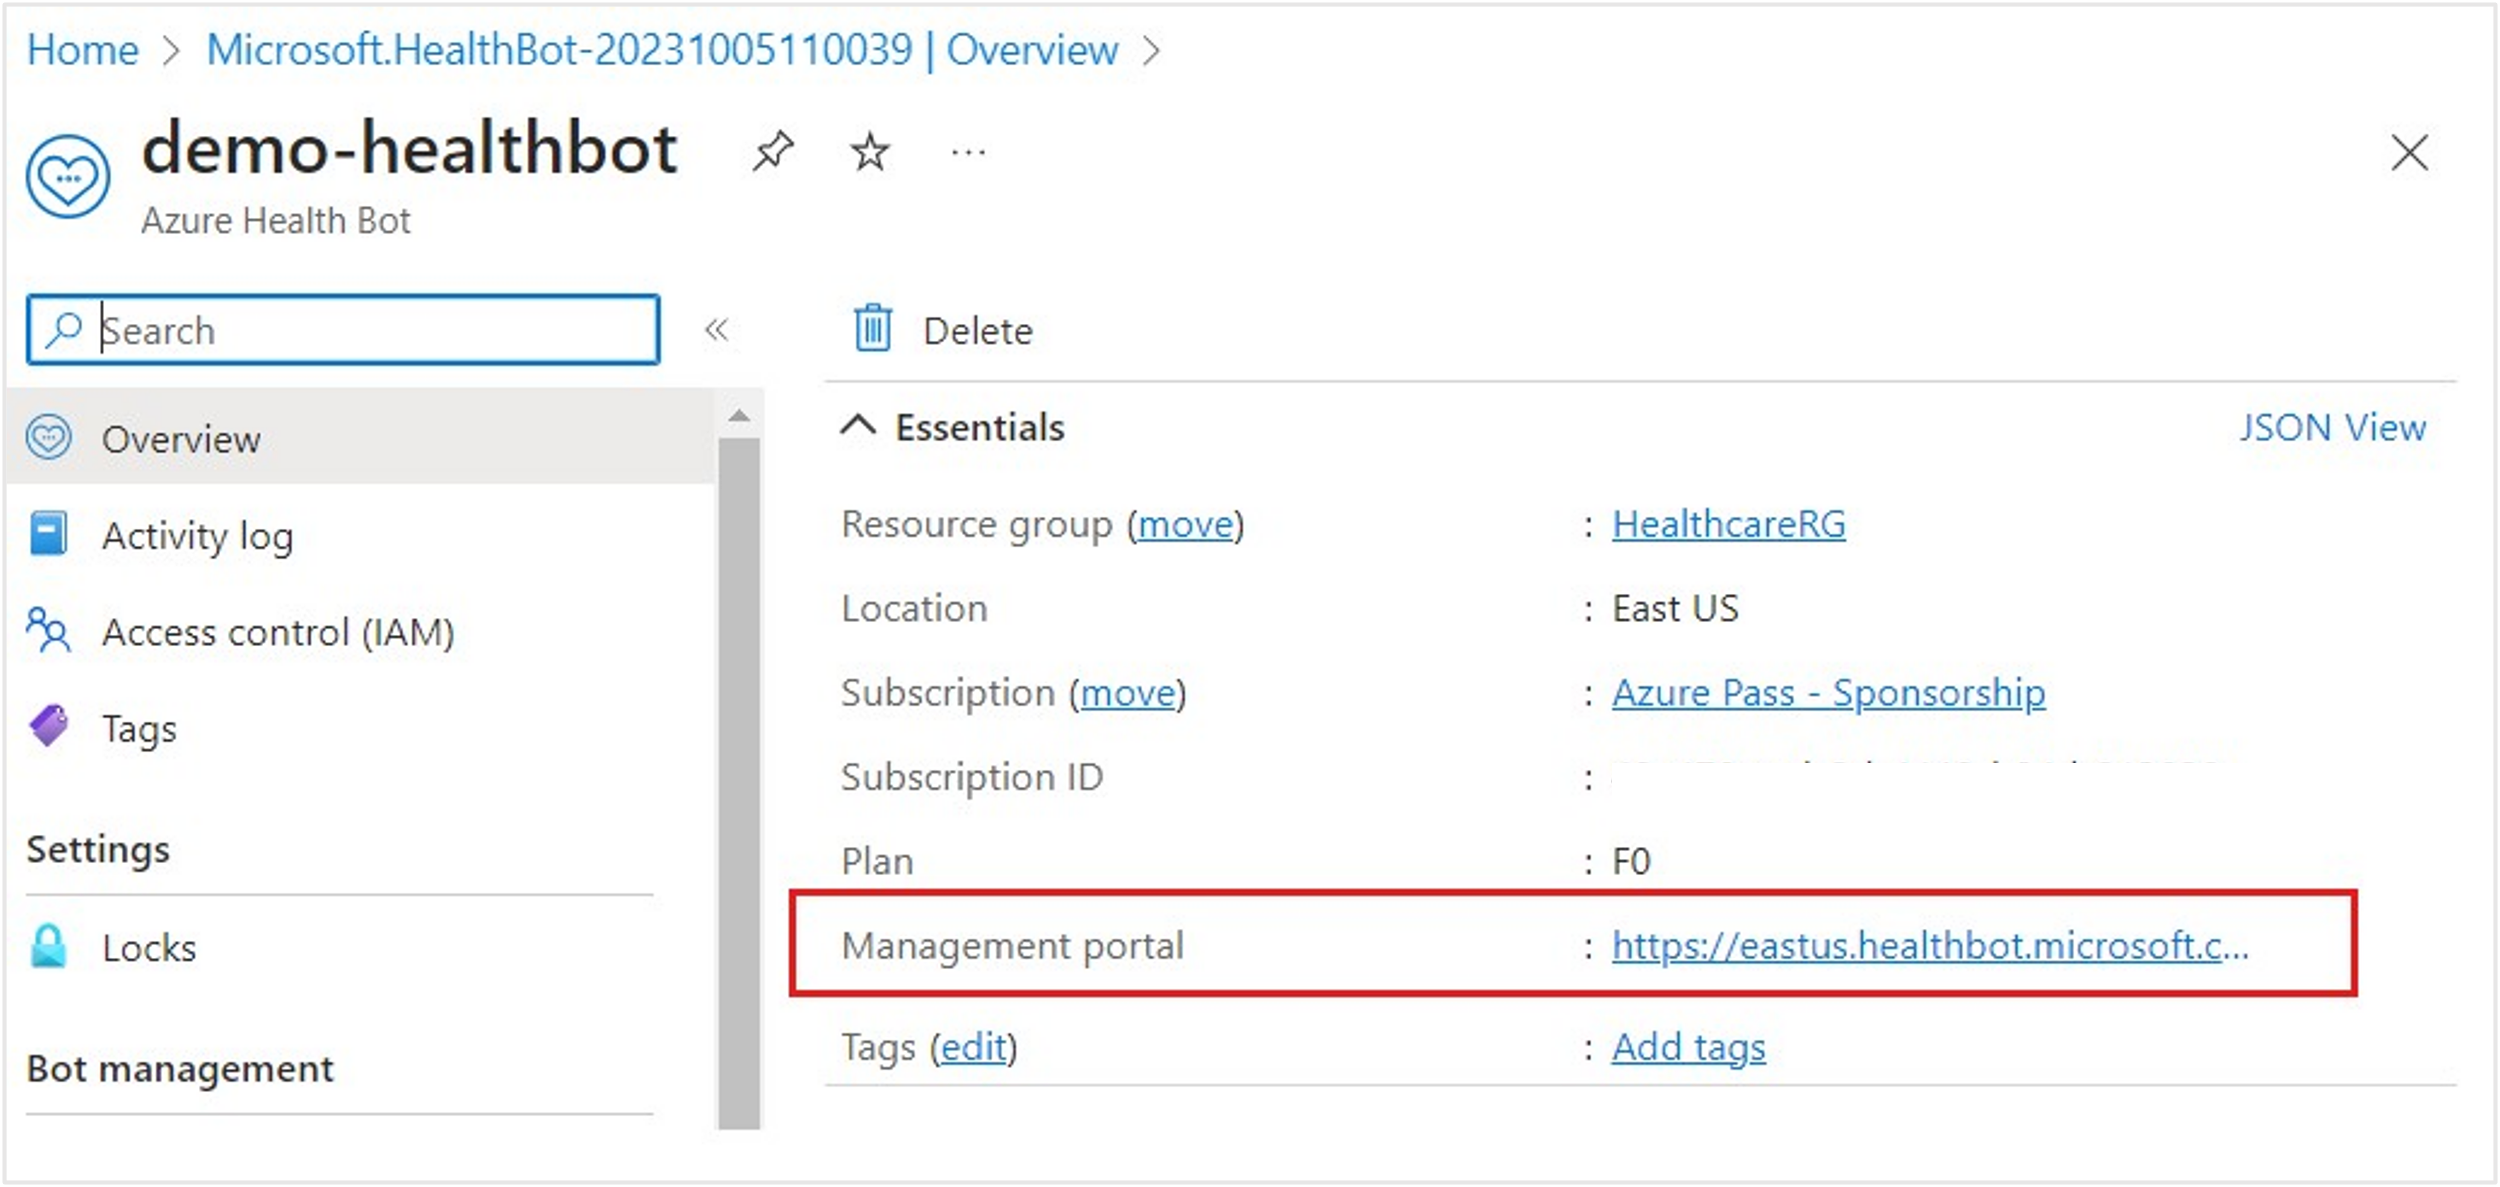Open the more options ellipsis menu
Image resolution: width=2500 pixels, height=1187 pixels.
tap(968, 153)
